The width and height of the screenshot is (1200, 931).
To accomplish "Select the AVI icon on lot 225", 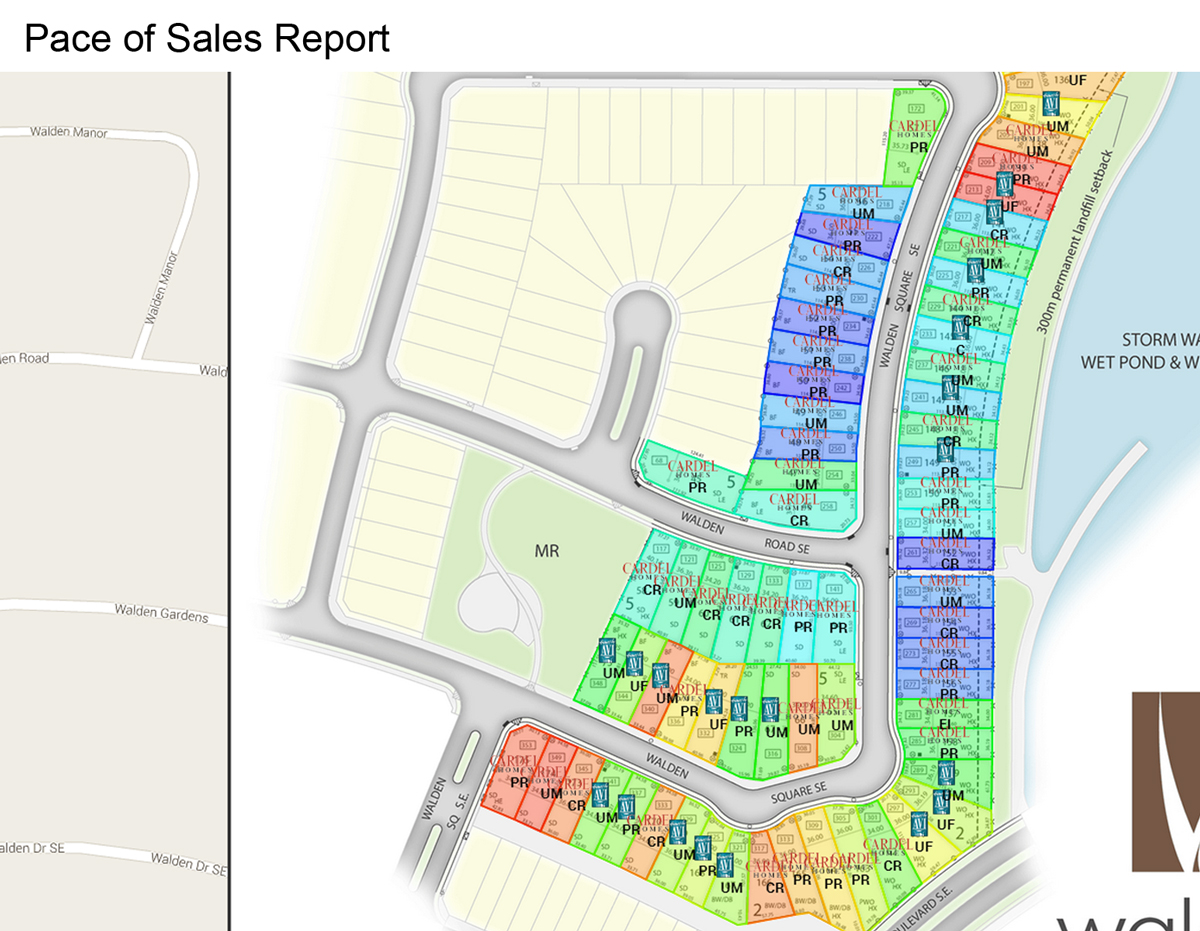I will [975, 271].
